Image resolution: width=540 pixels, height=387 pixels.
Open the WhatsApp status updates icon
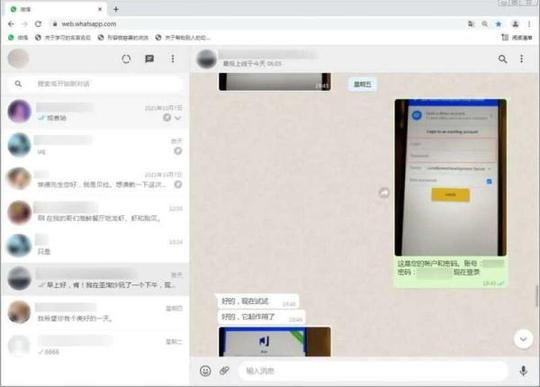click(x=126, y=59)
